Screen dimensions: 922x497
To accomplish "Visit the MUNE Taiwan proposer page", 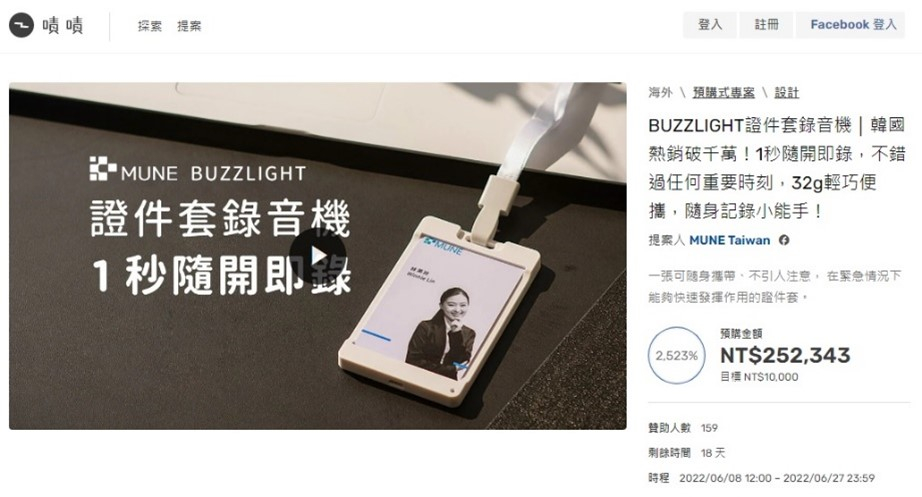I will point(729,240).
